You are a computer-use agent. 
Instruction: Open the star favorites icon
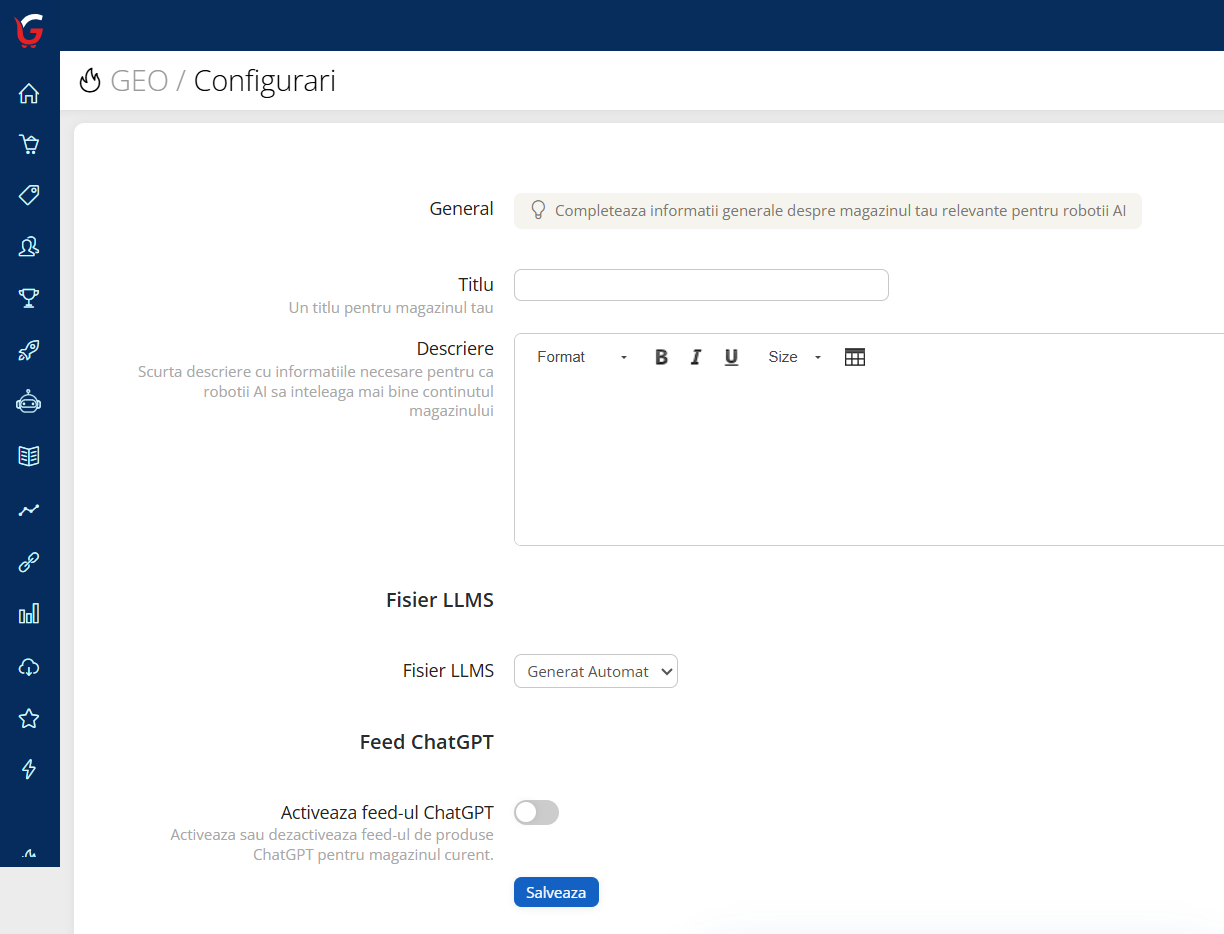(29, 718)
